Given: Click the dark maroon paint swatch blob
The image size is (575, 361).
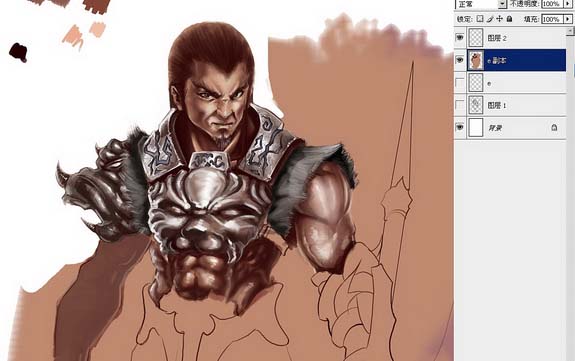Looking at the screenshot, I should coord(18,52).
